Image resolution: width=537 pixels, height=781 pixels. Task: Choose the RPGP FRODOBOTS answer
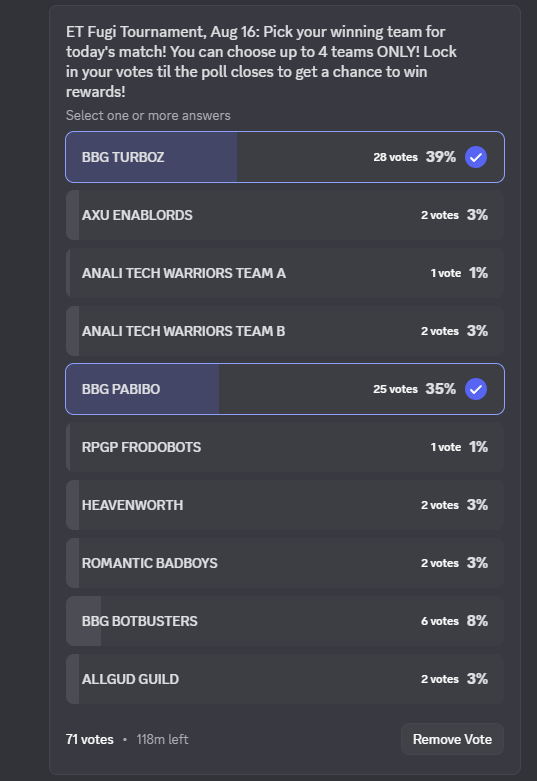click(x=285, y=447)
